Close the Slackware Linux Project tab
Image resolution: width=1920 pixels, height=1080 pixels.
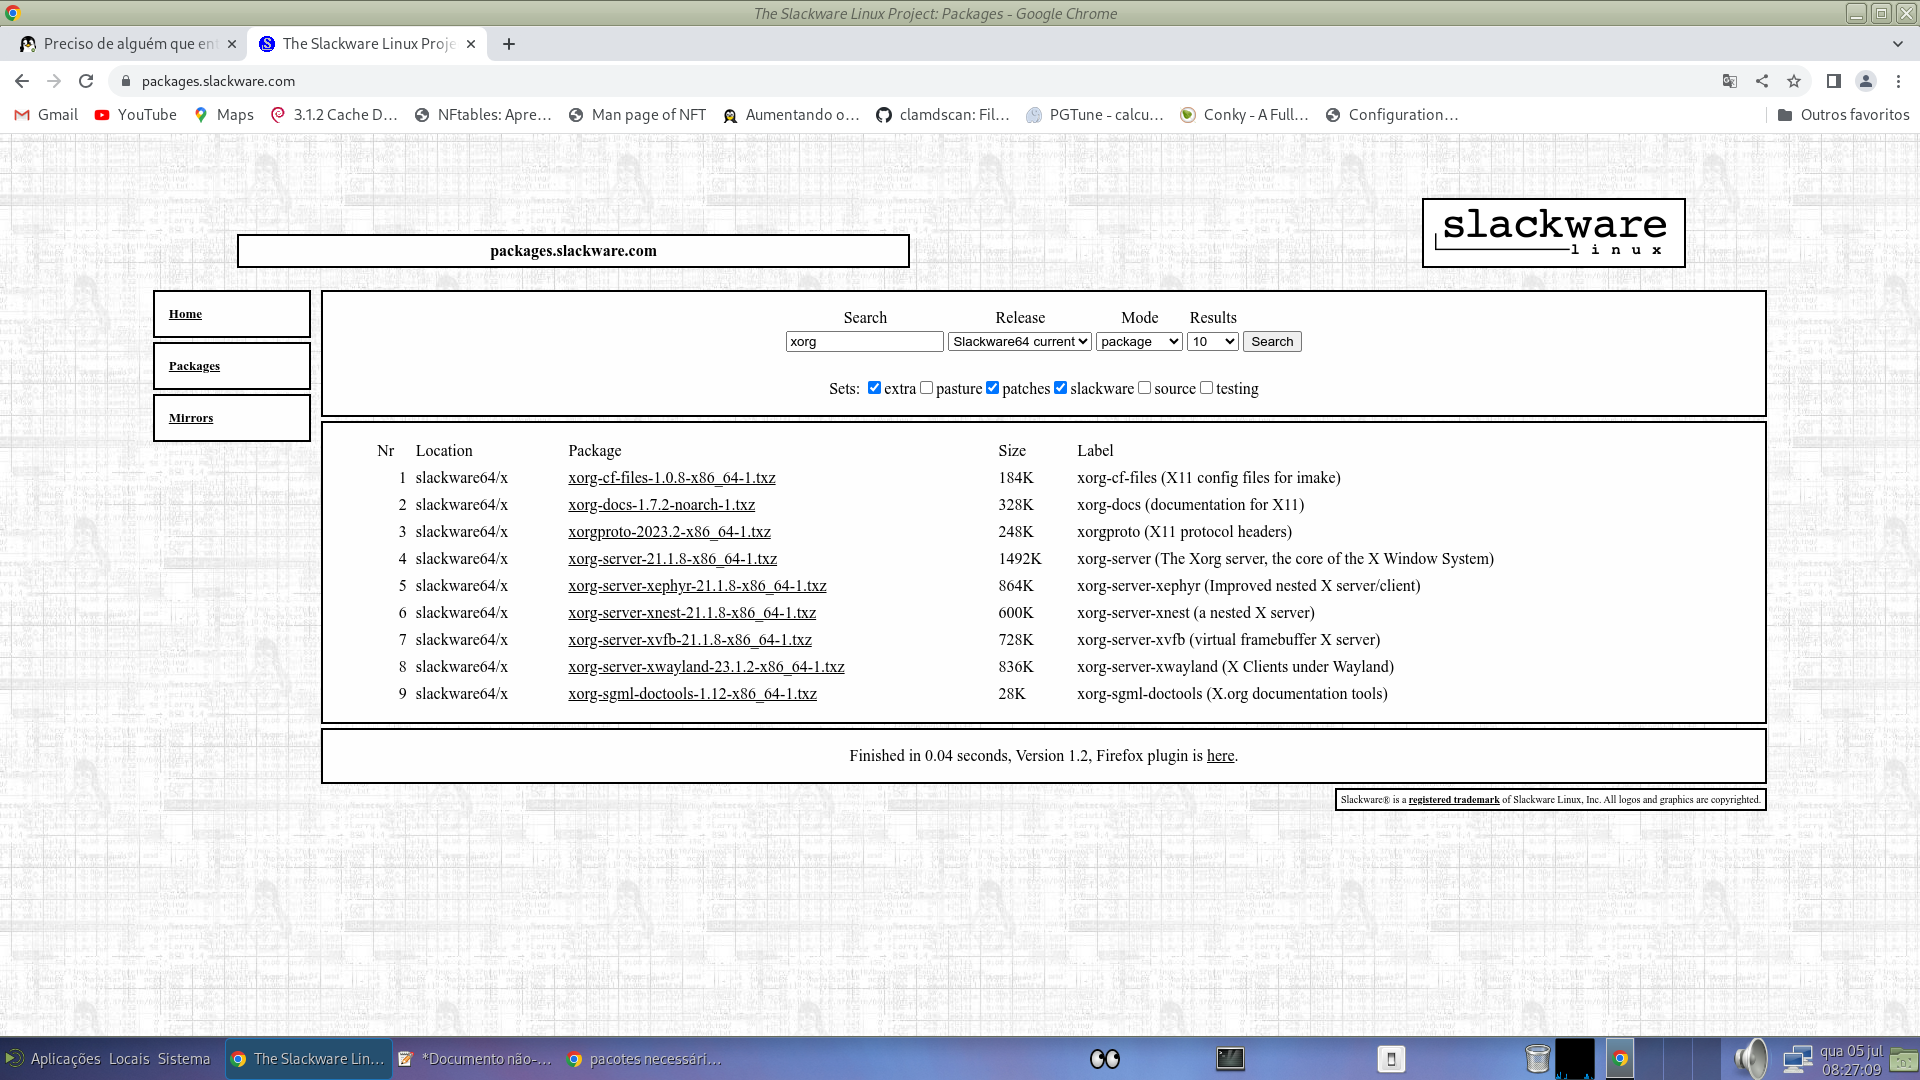(471, 44)
